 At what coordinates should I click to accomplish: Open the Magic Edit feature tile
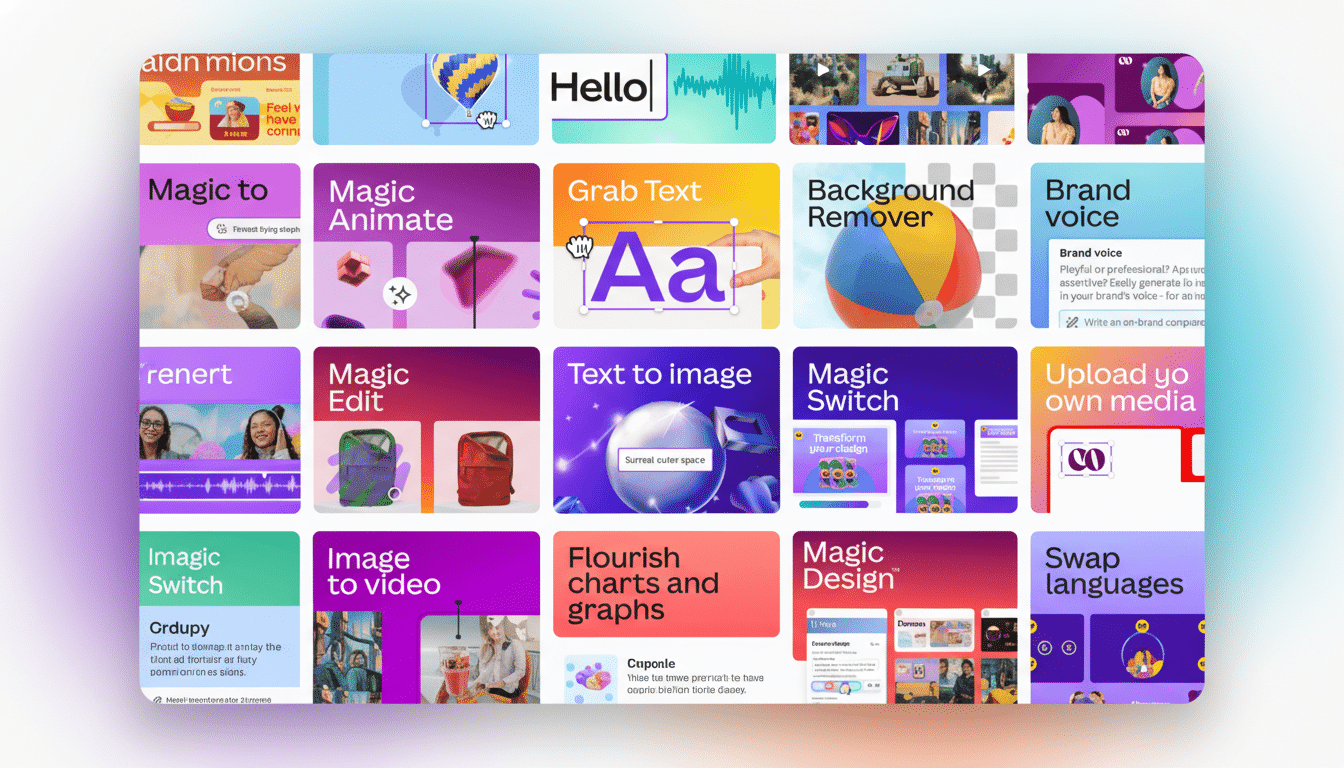pyautogui.click(x=425, y=430)
